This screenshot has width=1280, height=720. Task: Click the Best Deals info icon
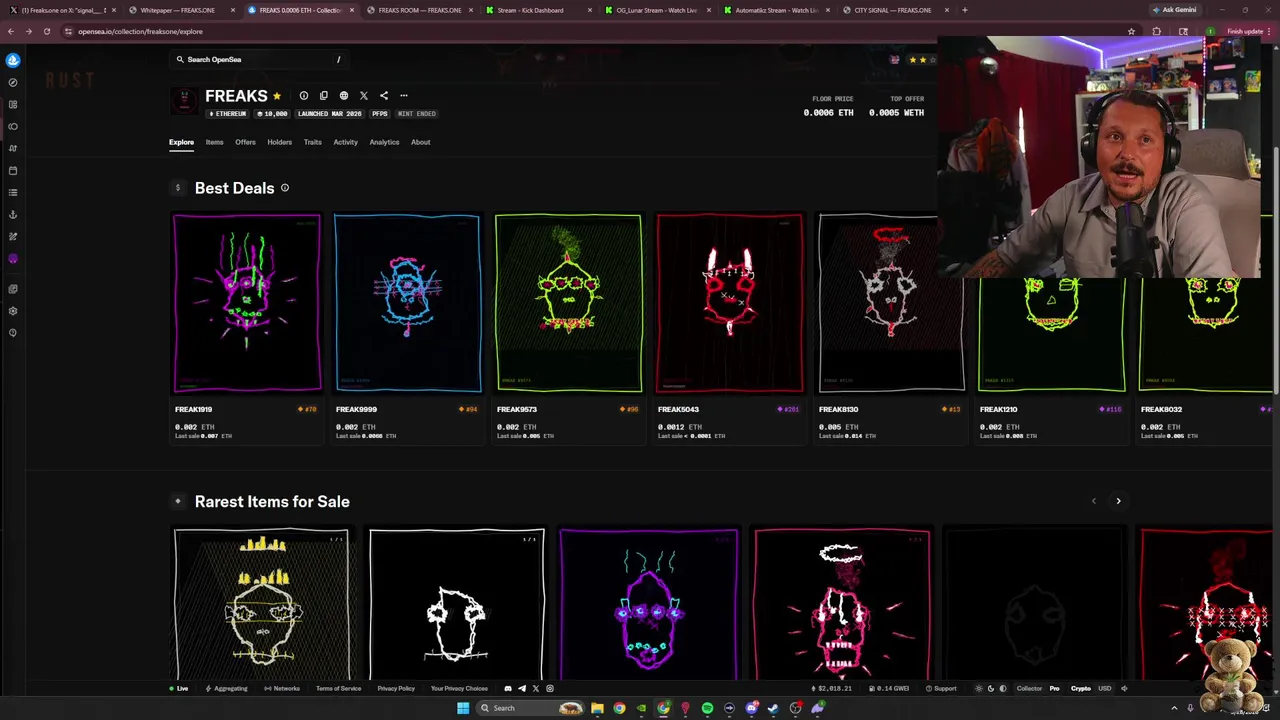click(x=285, y=188)
